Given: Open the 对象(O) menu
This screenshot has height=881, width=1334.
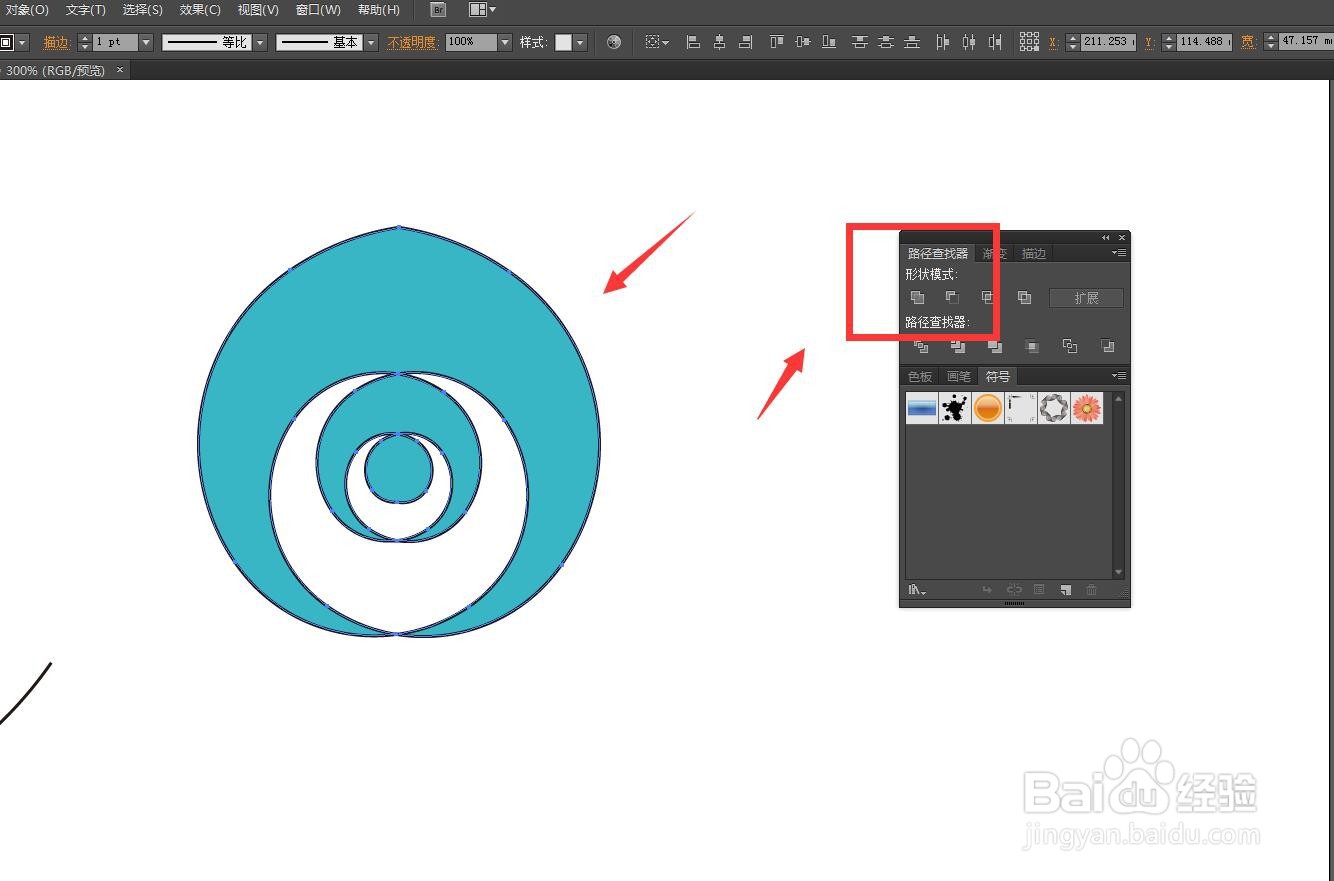Looking at the screenshot, I should click(x=27, y=10).
